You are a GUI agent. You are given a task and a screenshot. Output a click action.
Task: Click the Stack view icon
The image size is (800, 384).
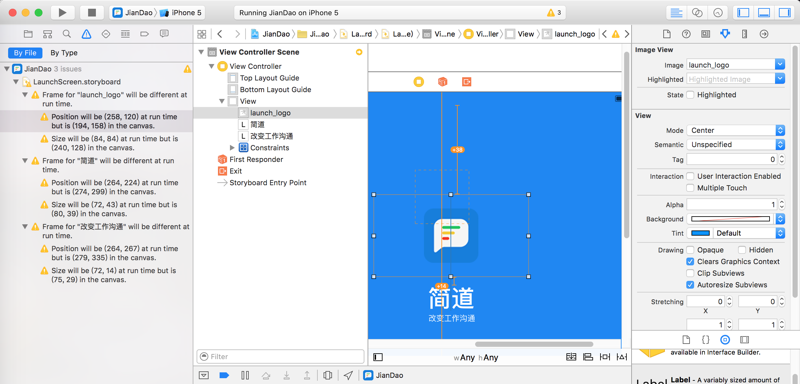pyautogui.click(x=571, y=357)
